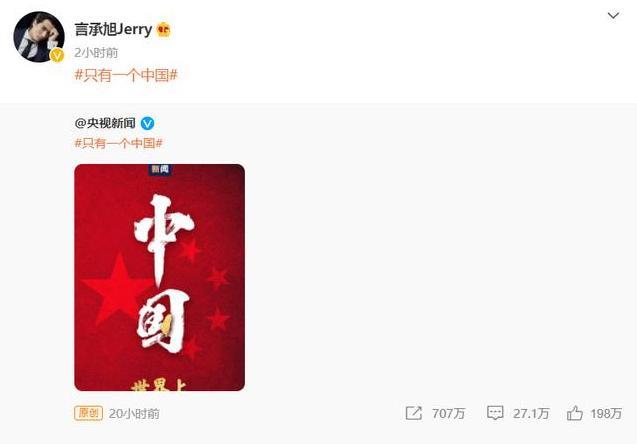Click the gold verified badge on avatar

pyautogui.click(x=57, y=55)
